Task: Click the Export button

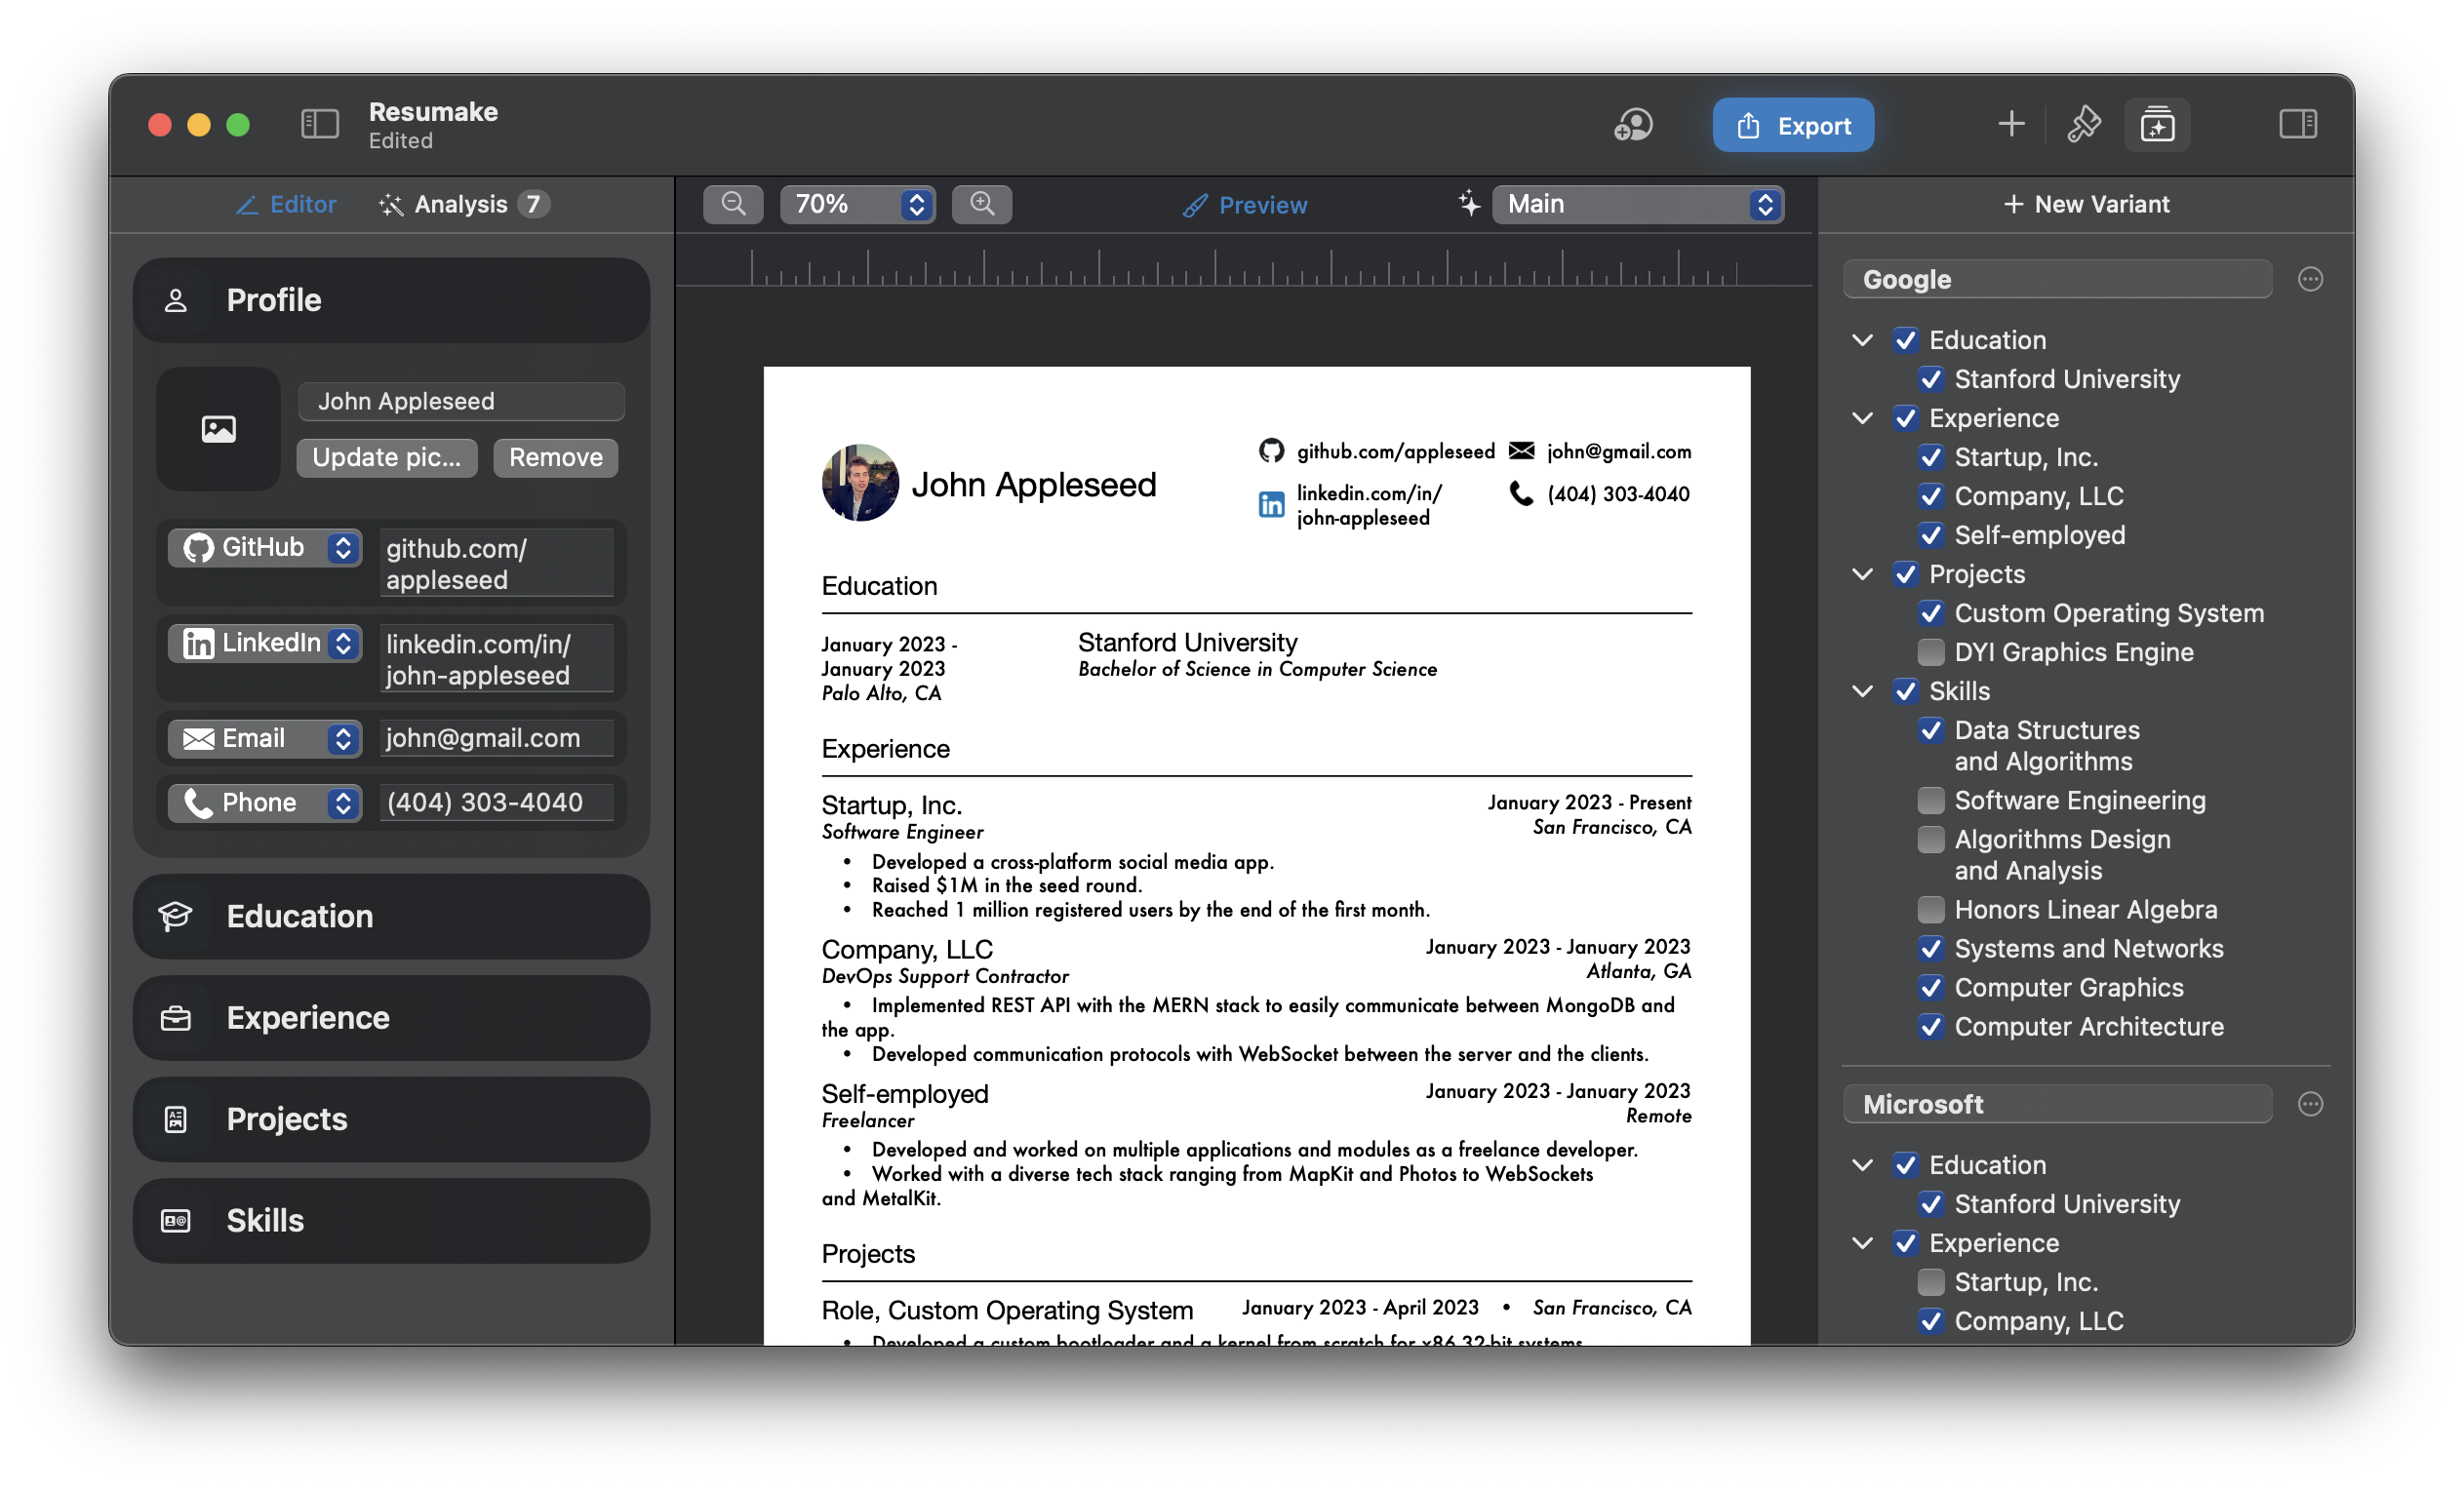Action: (x=1793, y=125)
